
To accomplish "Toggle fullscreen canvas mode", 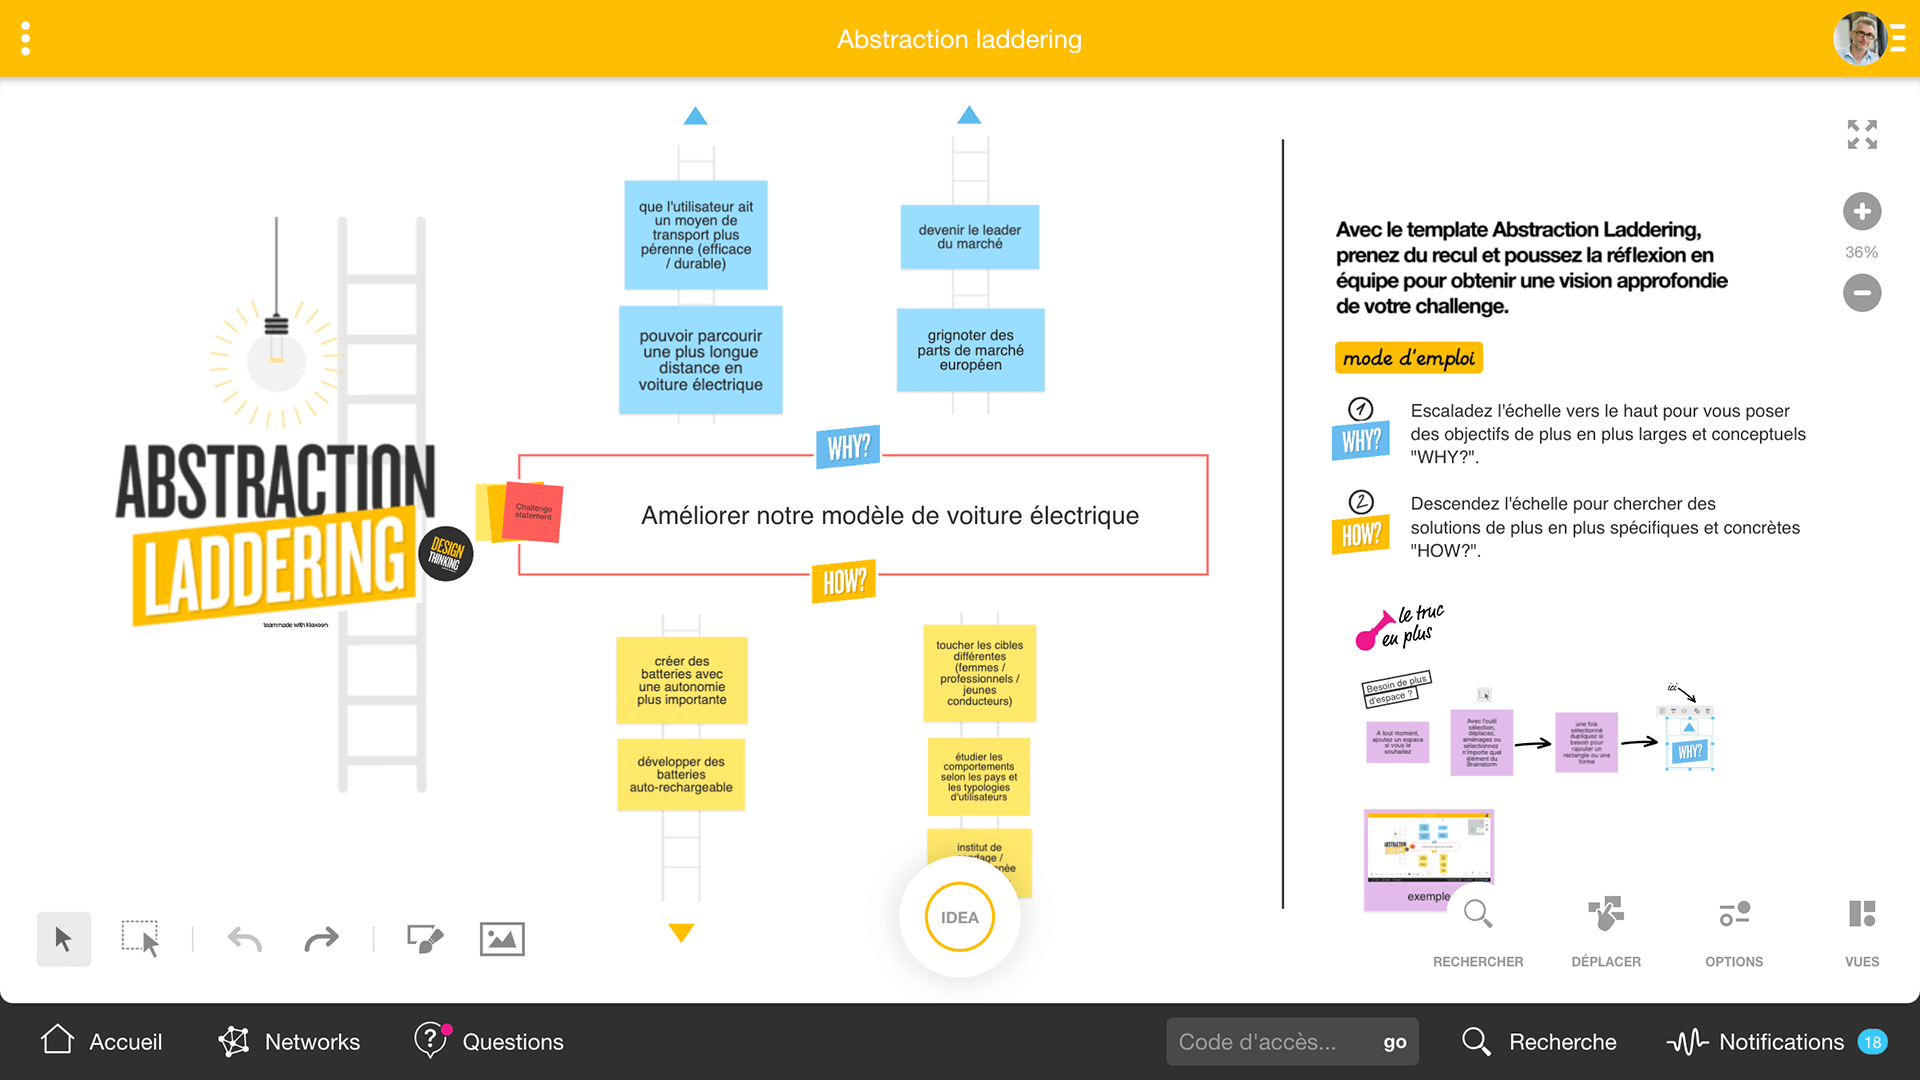I will coord(1861,134).
